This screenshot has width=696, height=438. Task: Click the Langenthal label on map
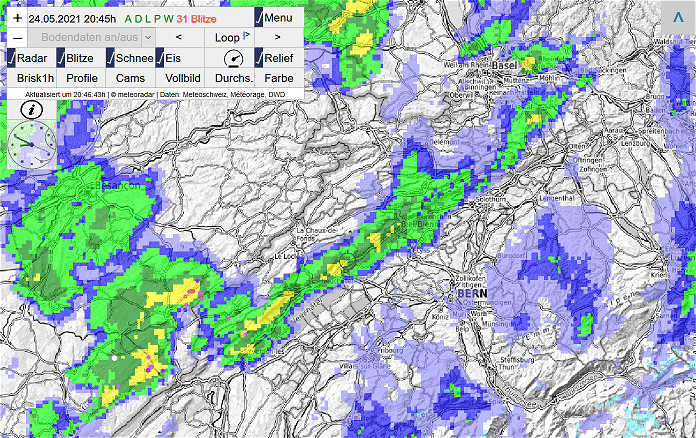[557, 198]
